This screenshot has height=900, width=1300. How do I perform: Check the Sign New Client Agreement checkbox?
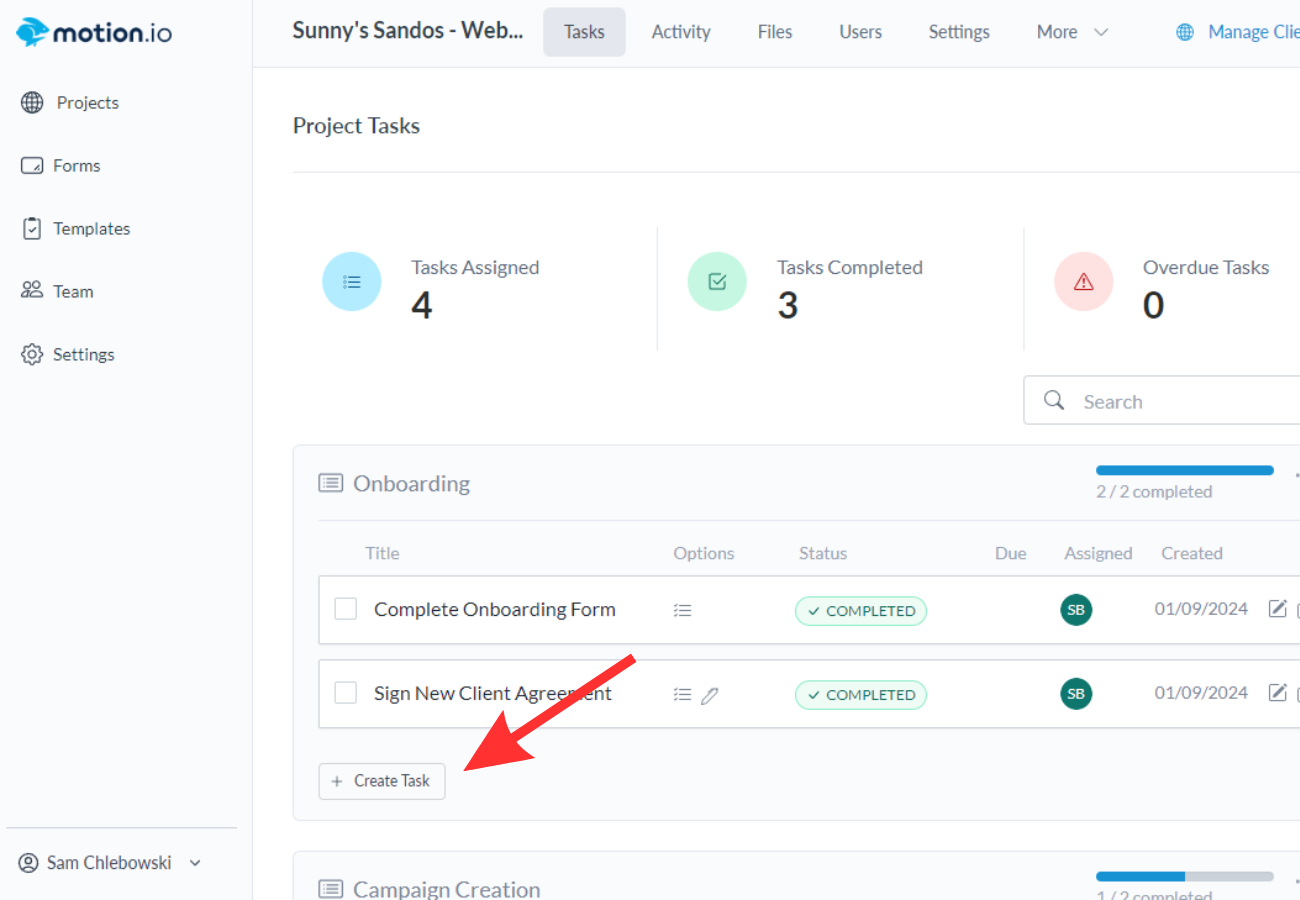[346, 693]
